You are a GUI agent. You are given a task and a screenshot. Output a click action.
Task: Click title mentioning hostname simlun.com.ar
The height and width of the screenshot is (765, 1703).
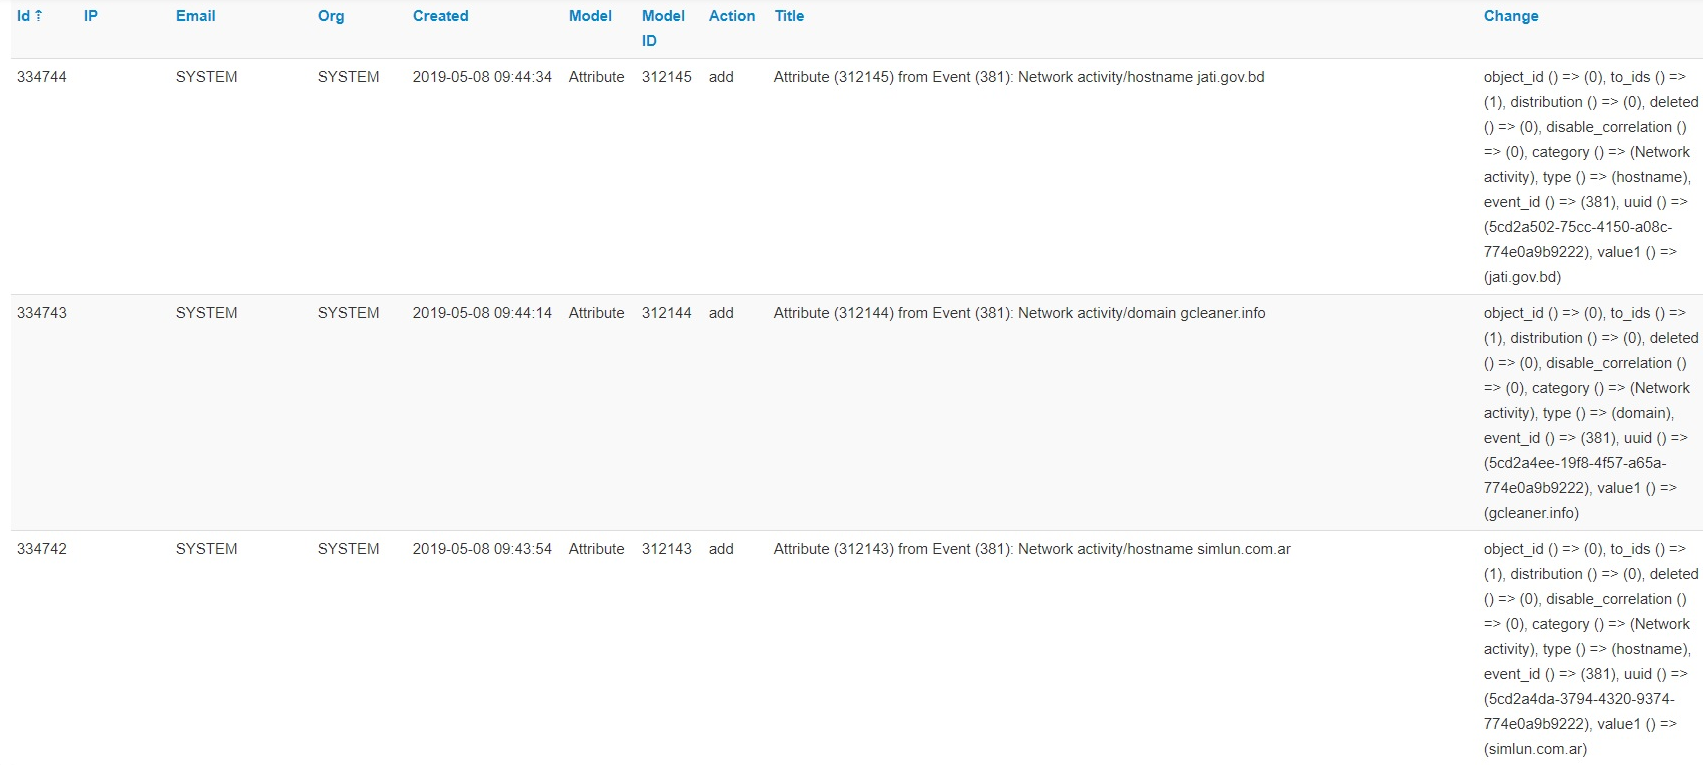coord(1032,549)
